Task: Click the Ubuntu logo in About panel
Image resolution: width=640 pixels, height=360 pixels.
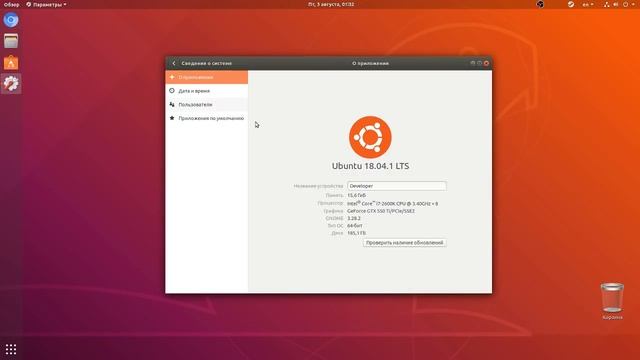Action: click(x=370, y=137)
